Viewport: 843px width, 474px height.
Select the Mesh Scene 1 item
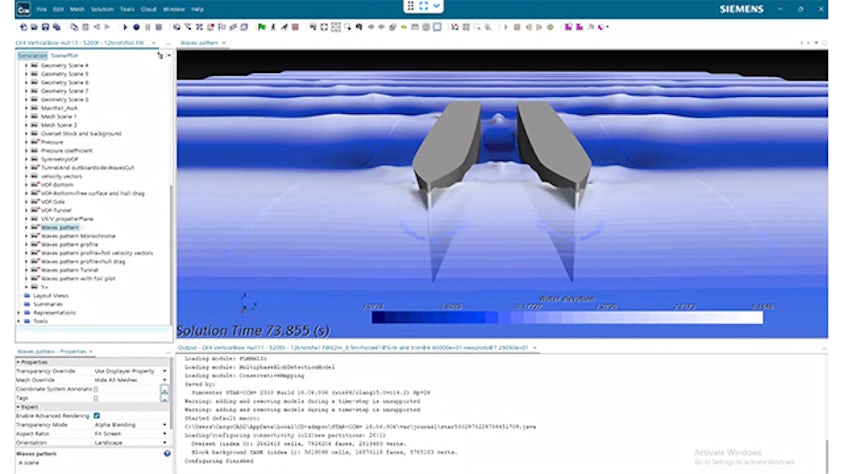click(59, 117)
